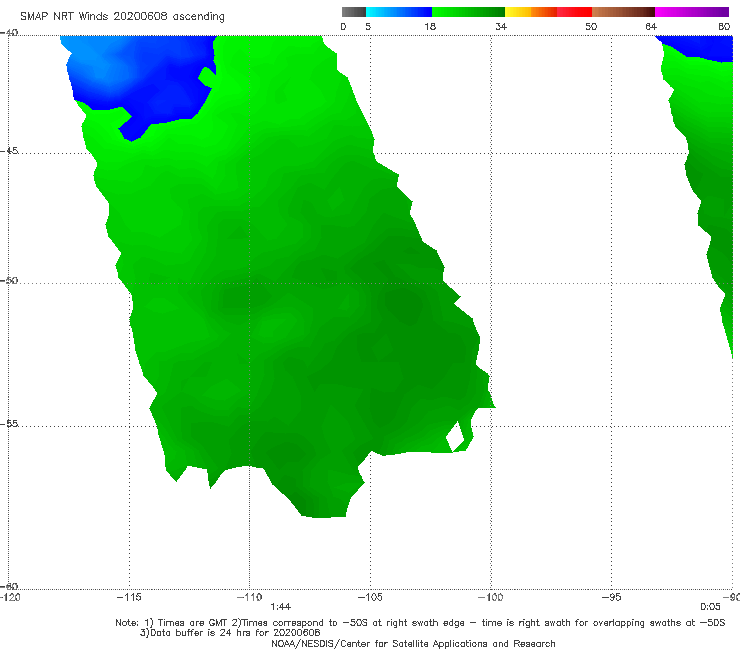Click the small white hole inside the green swath
The image size is (740, 650).
coord(456,437)
